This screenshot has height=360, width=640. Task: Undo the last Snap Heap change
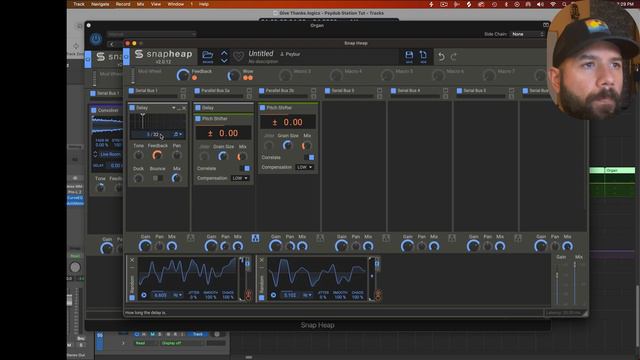441,56
